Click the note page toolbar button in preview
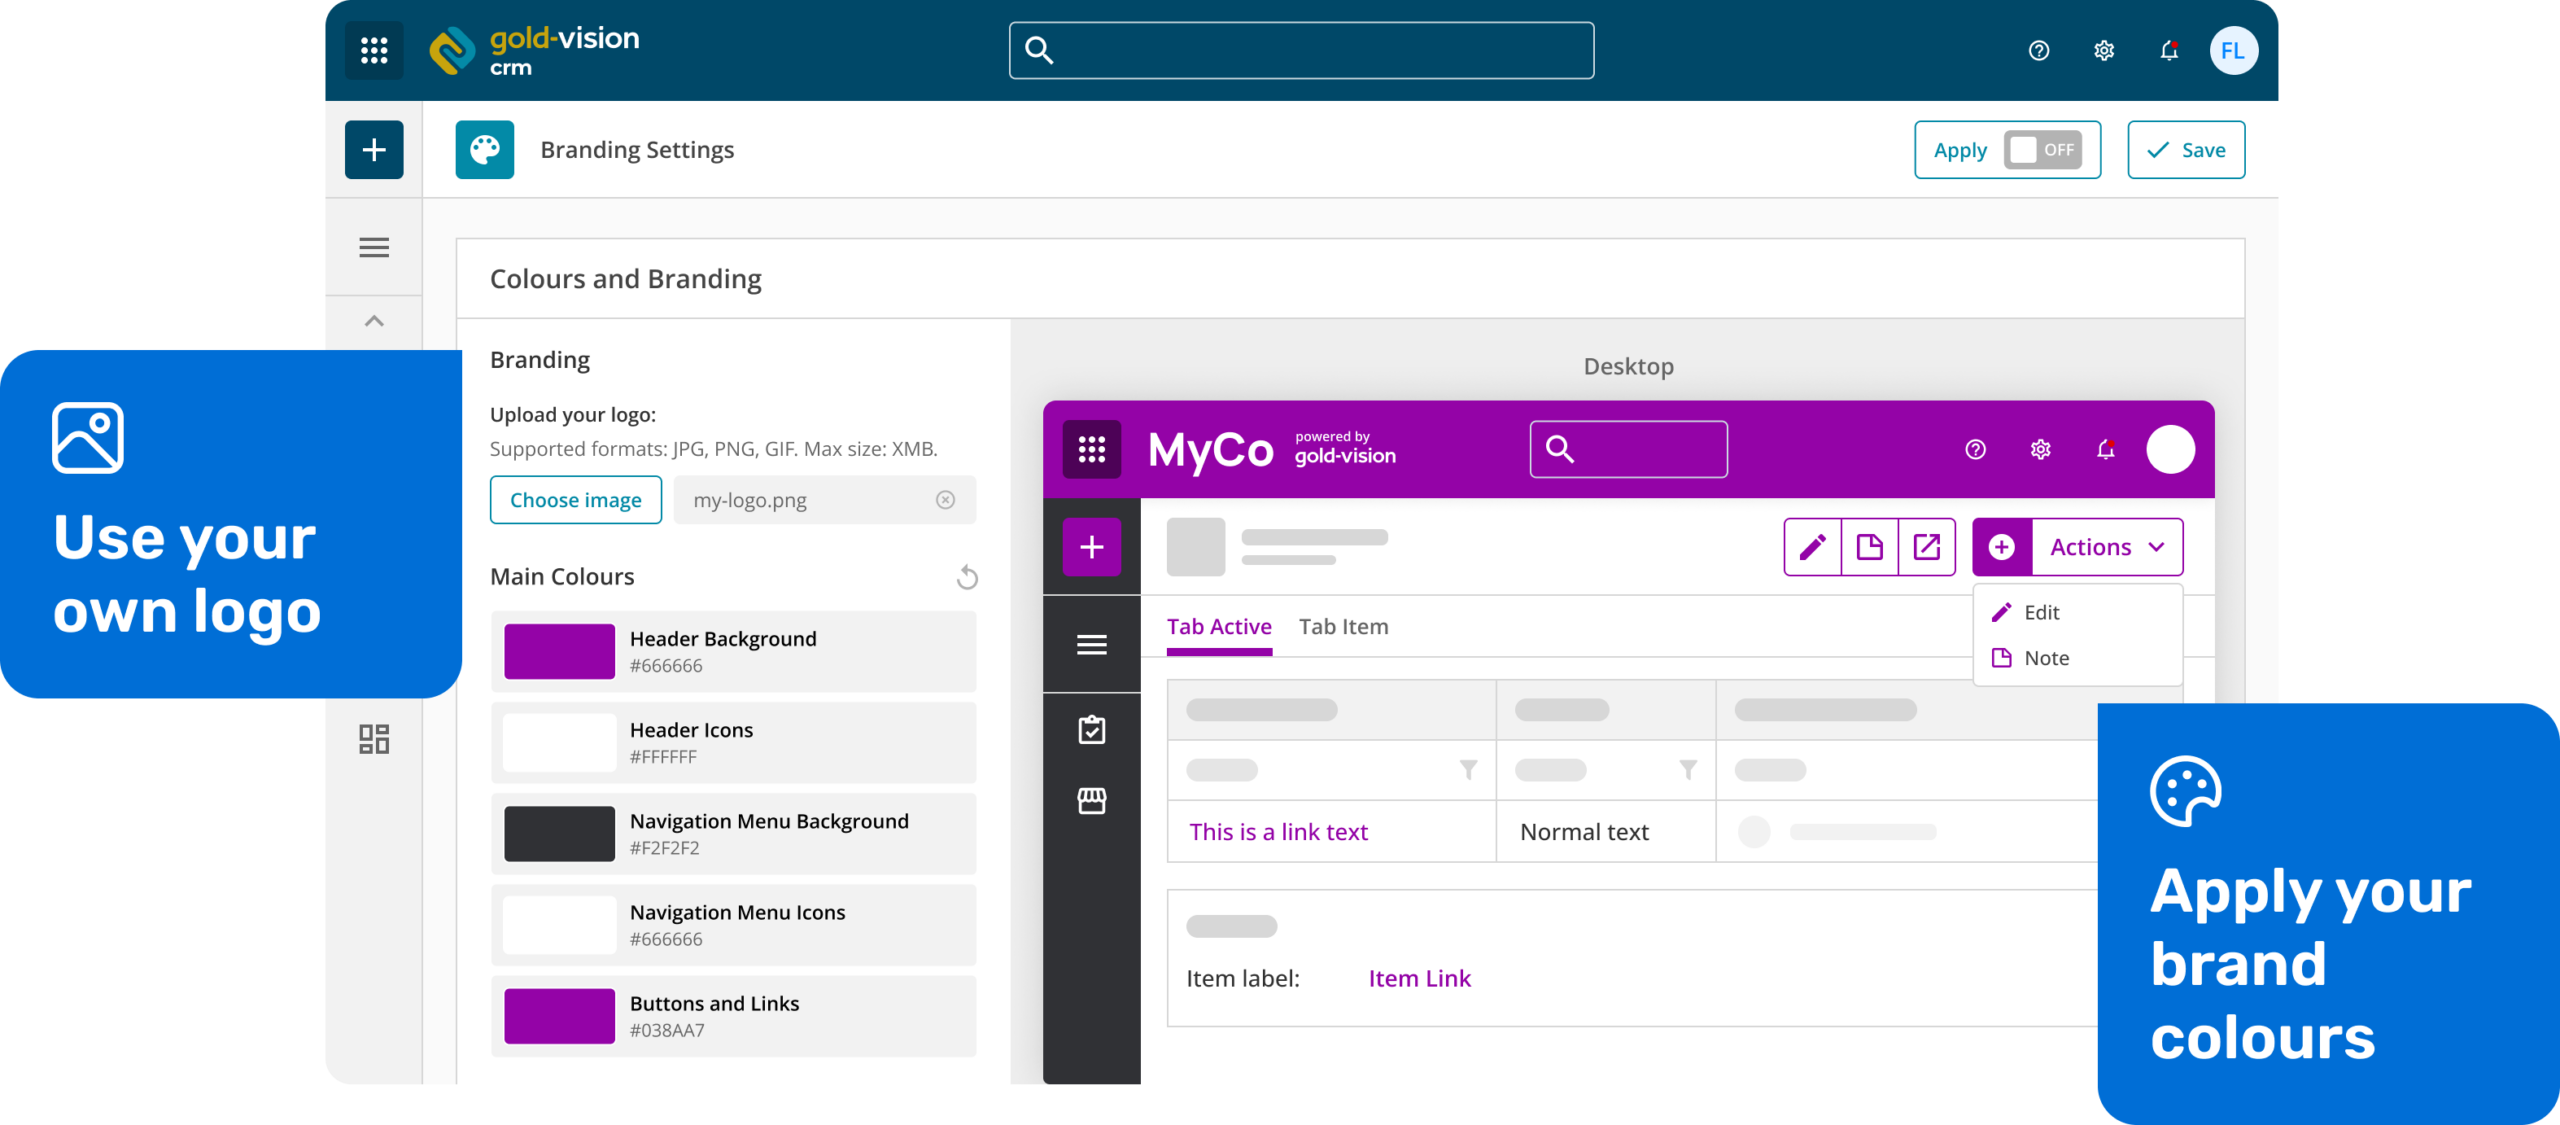 (1870, 547)
